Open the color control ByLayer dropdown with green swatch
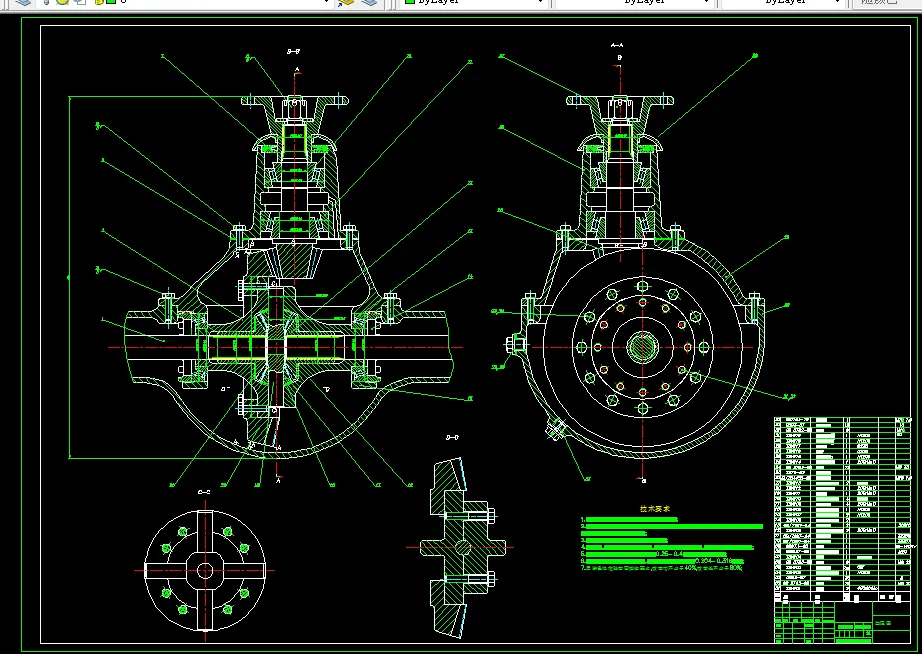This screenshot has width=922, height=654. pos(474,2)
